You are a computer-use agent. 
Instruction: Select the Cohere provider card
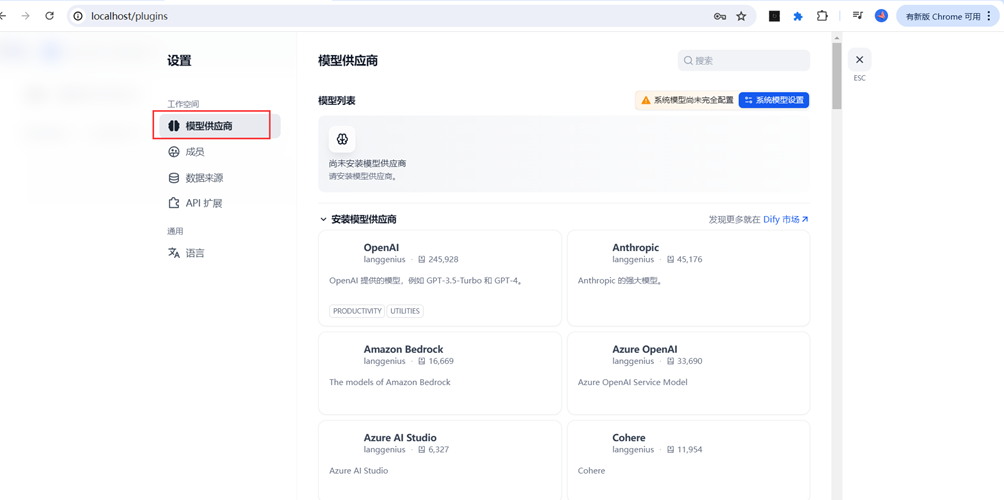[688, 460]
